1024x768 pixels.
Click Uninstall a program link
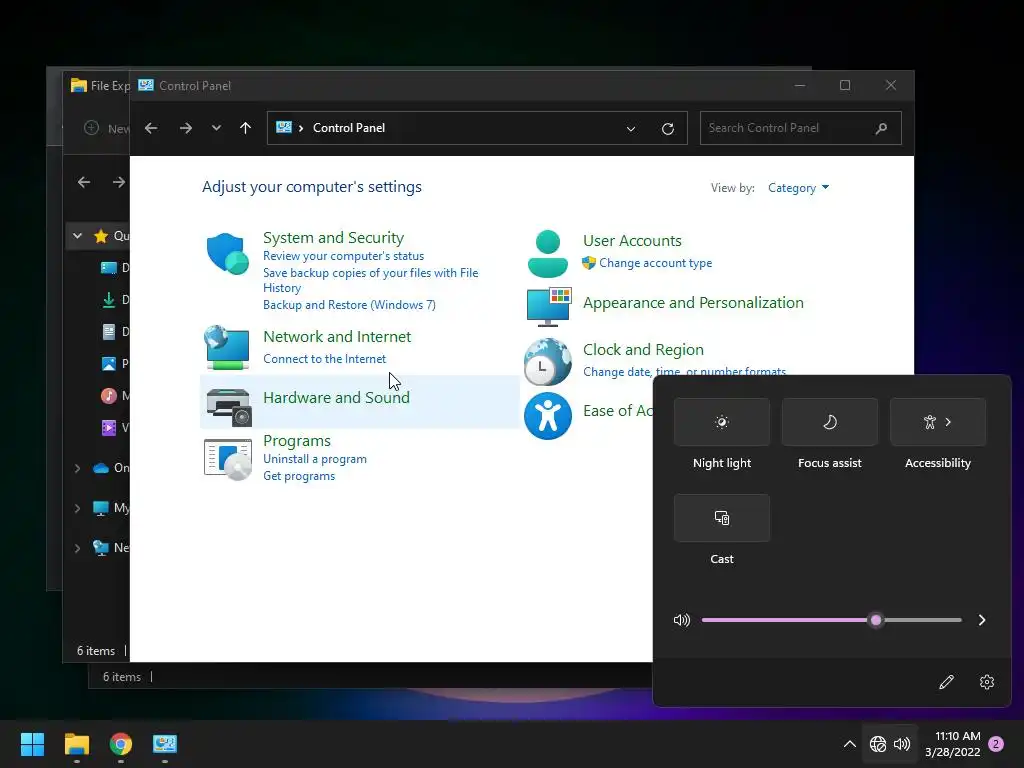(315, 459)
